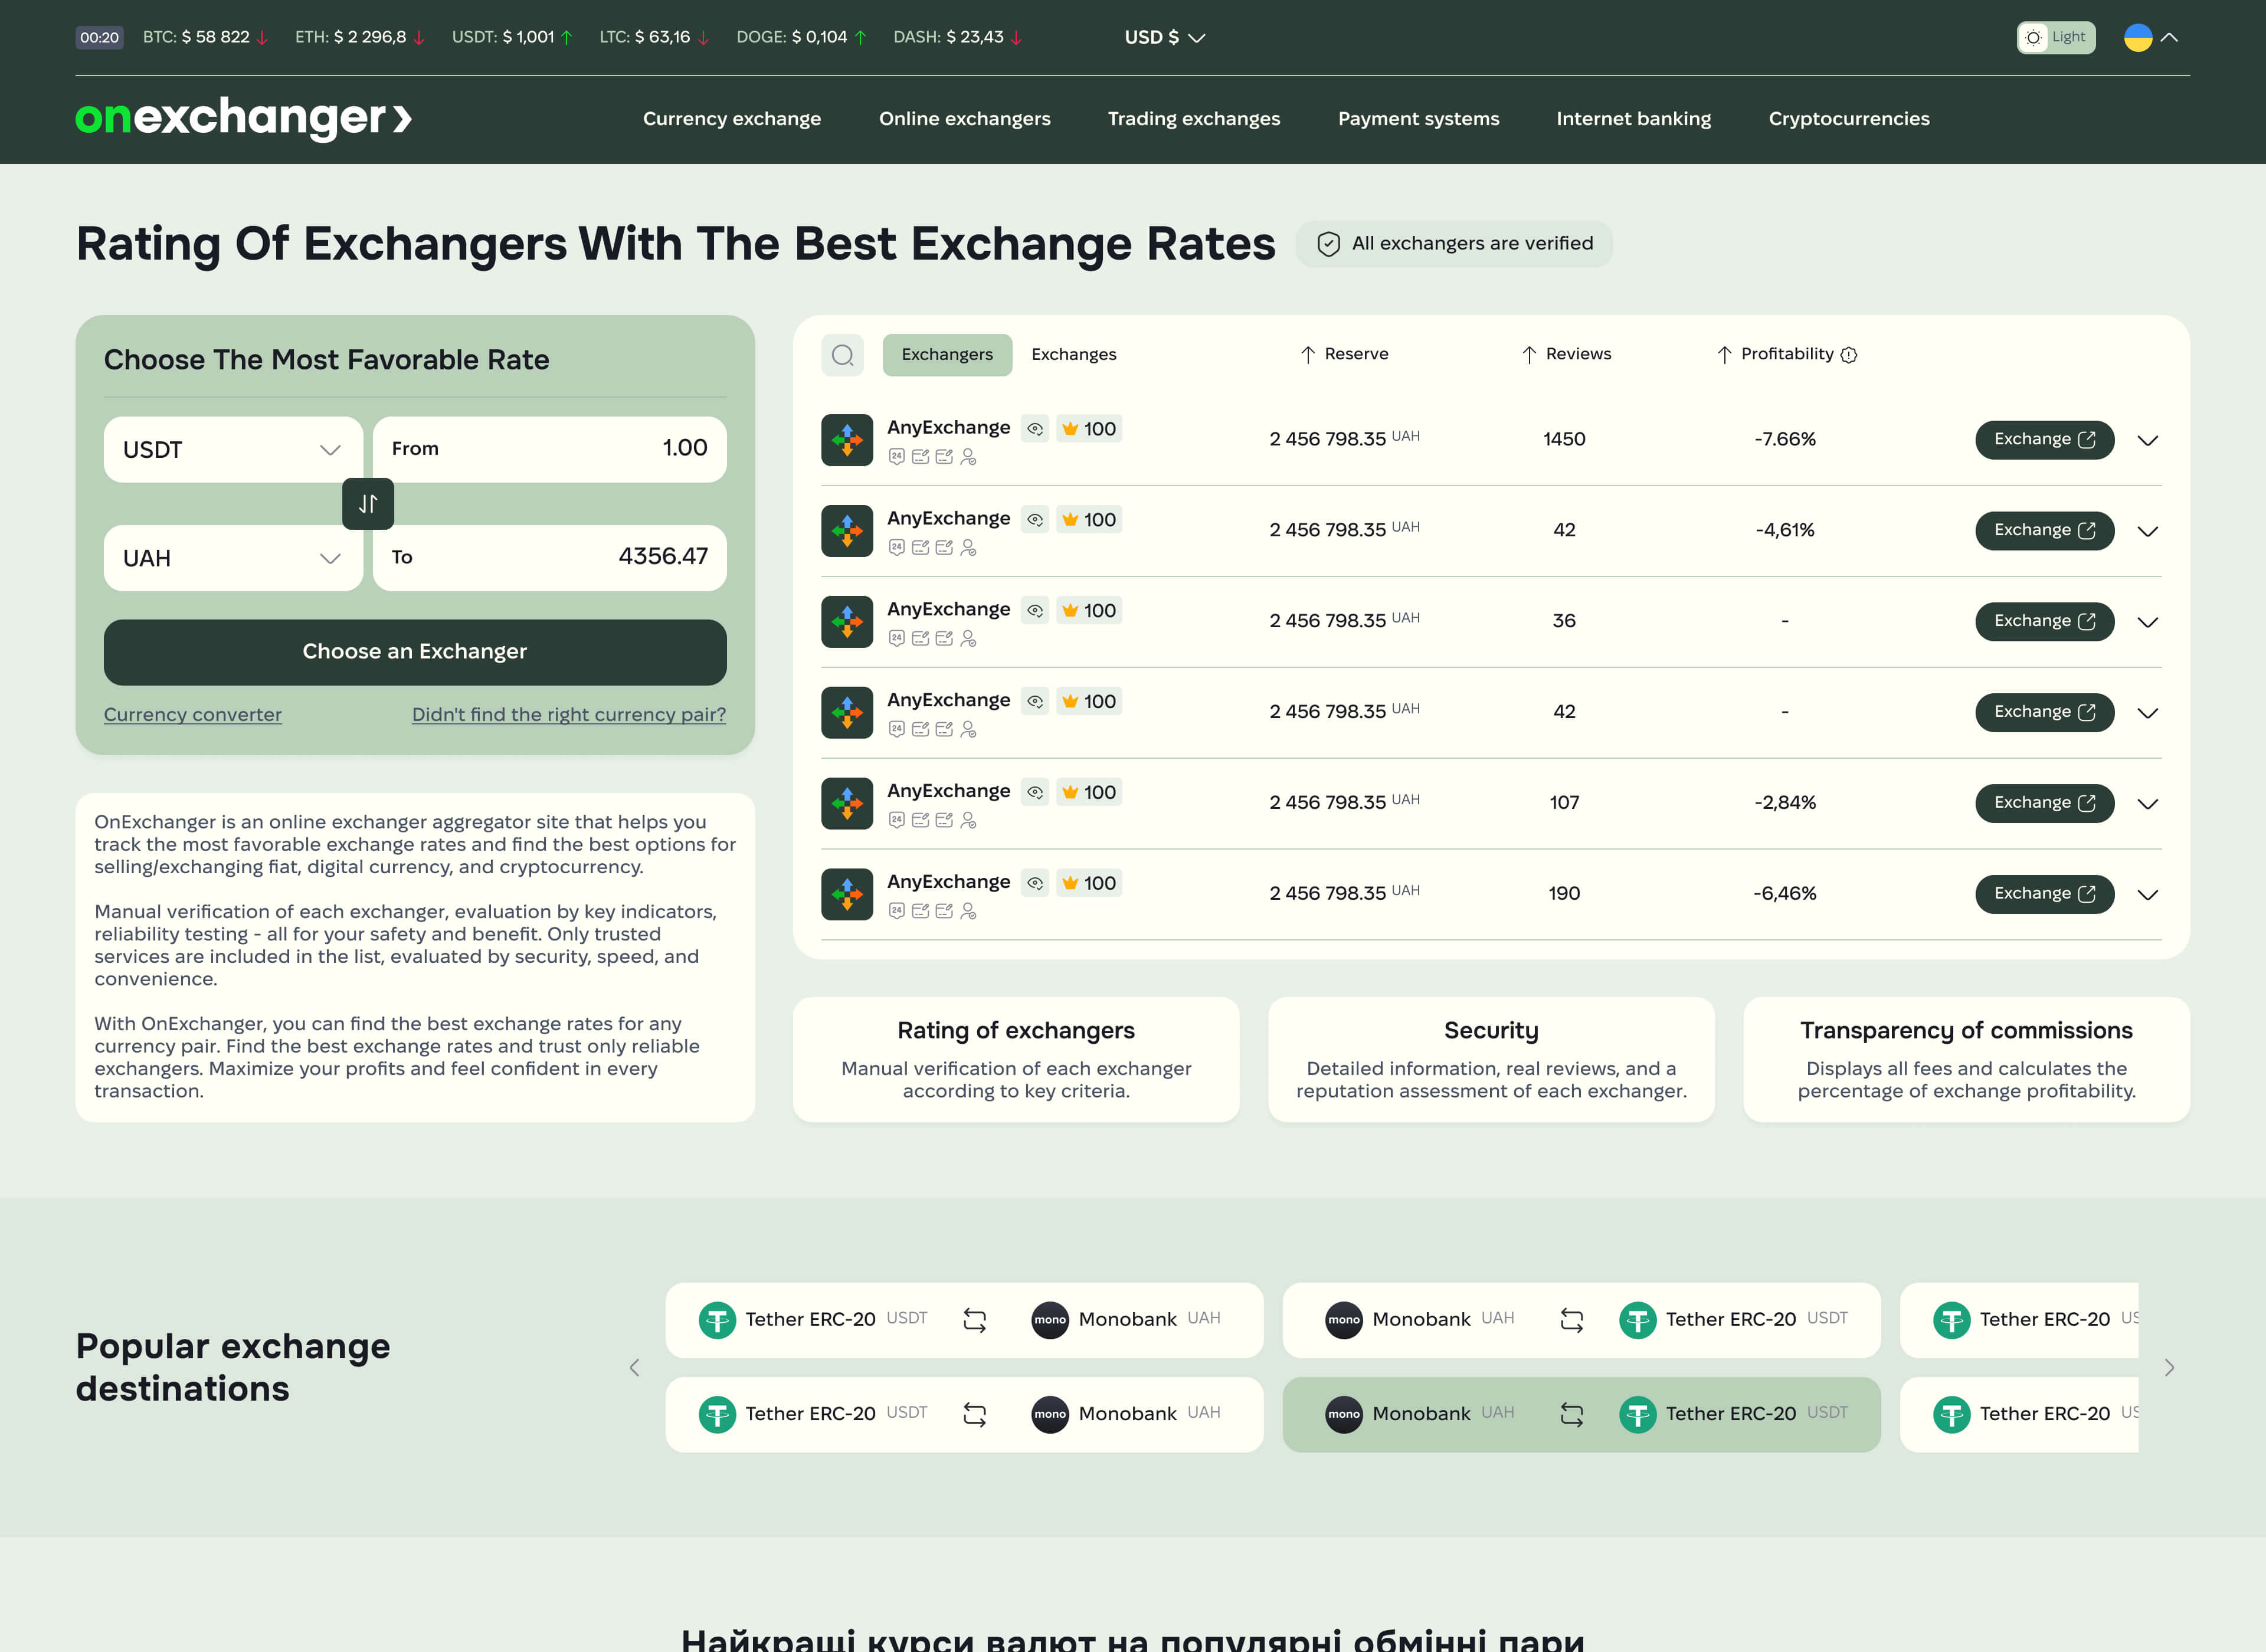Open the search magnifier in exchangers table
Viewport: 2266px width, 1652px height.
pos(842,355)
